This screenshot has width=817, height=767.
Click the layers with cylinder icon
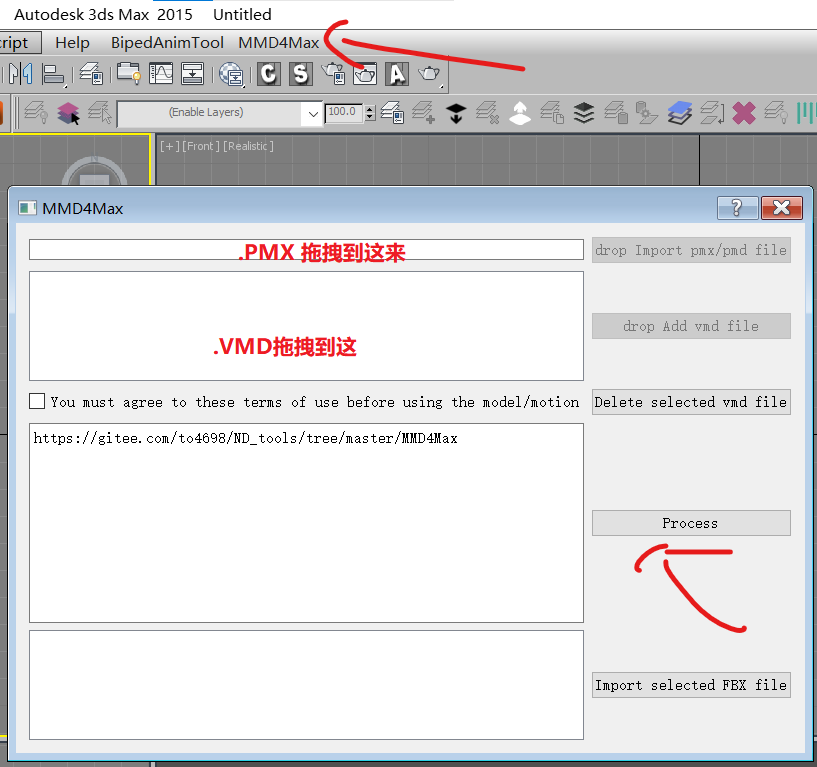616,113
